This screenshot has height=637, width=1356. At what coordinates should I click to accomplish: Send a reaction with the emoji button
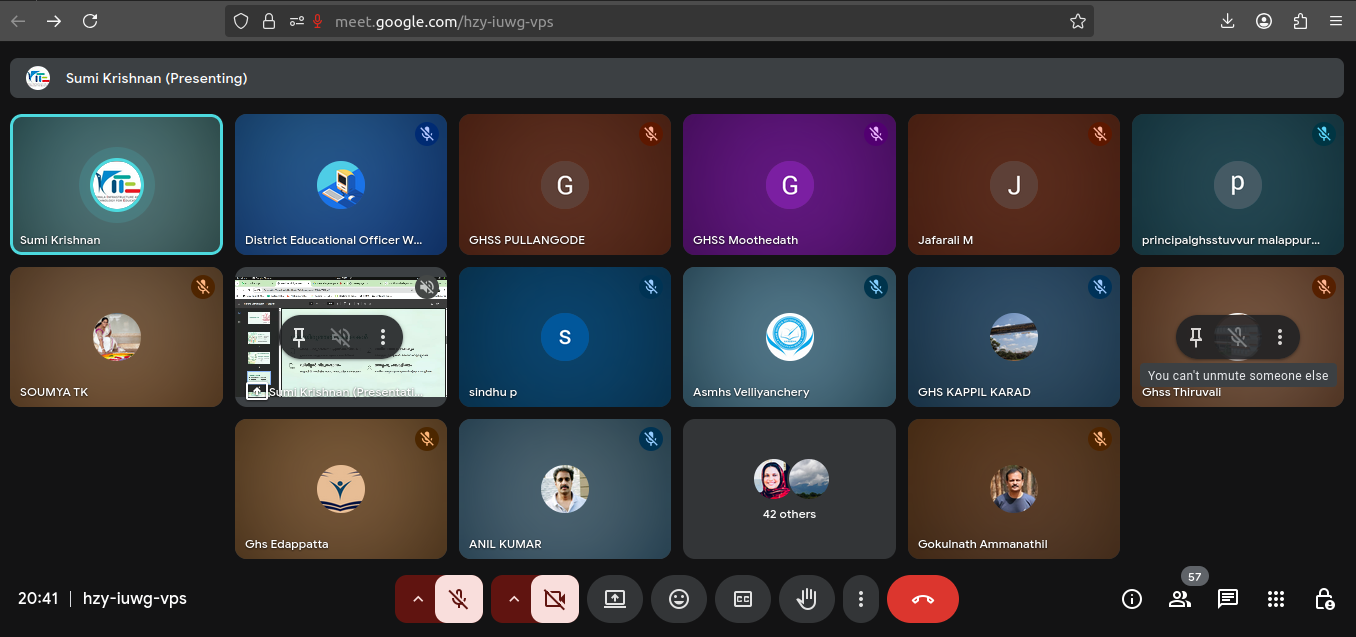(679, 599)
